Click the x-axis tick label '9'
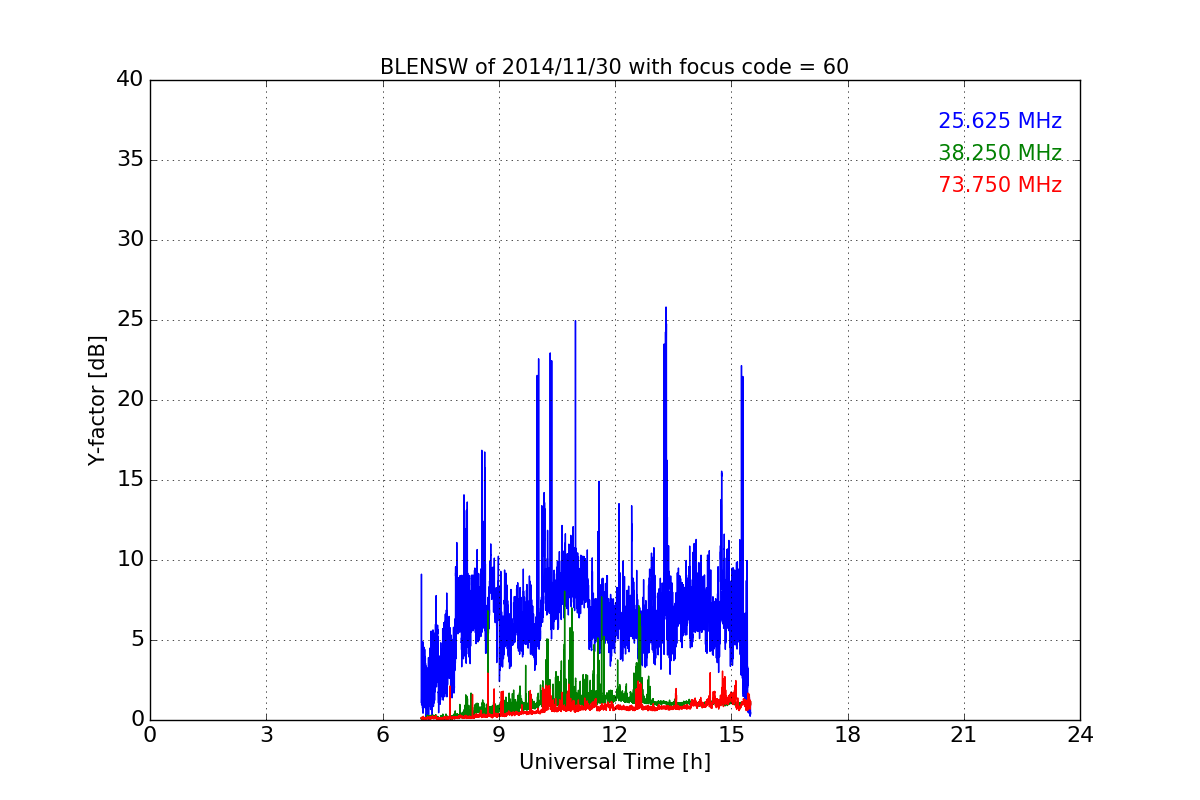This screenshot has width=1200, height=800. coord(499,735)
